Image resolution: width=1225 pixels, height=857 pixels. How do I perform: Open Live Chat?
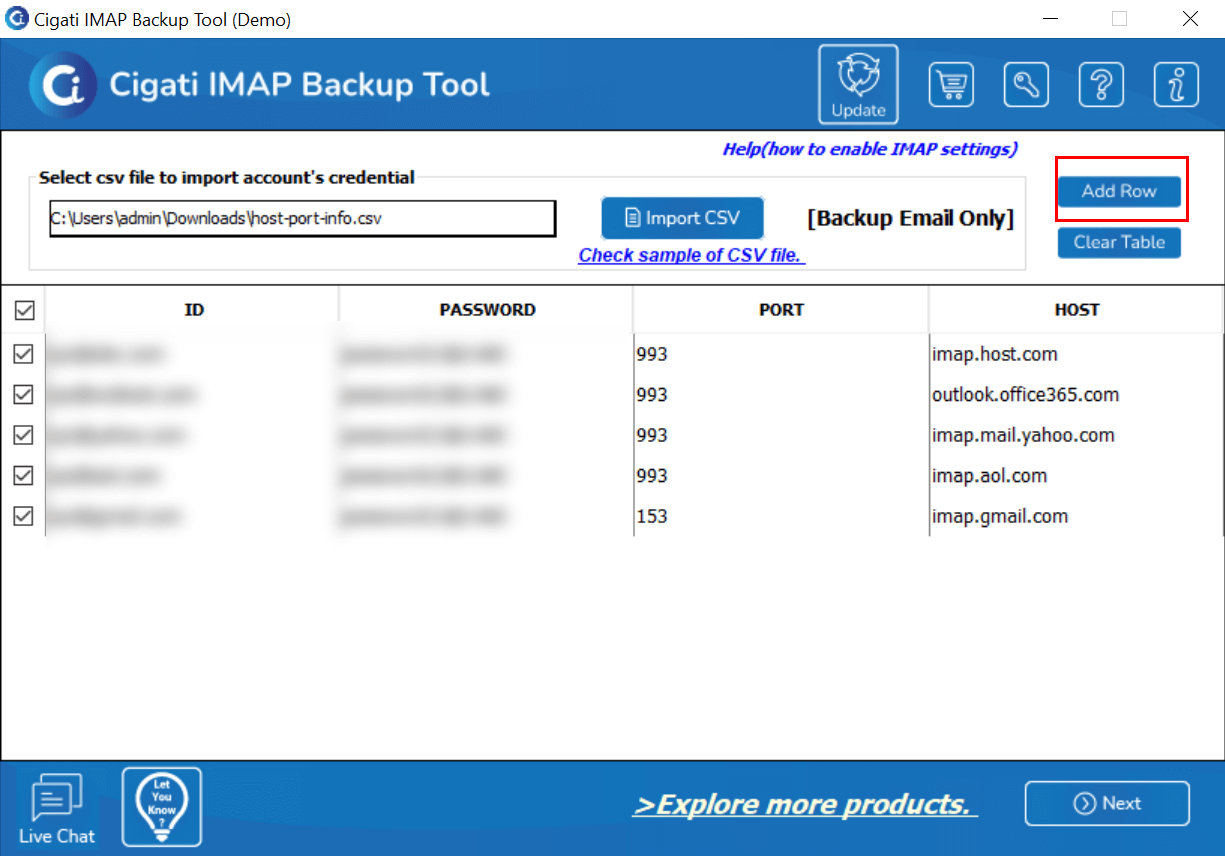coord(57,810)
